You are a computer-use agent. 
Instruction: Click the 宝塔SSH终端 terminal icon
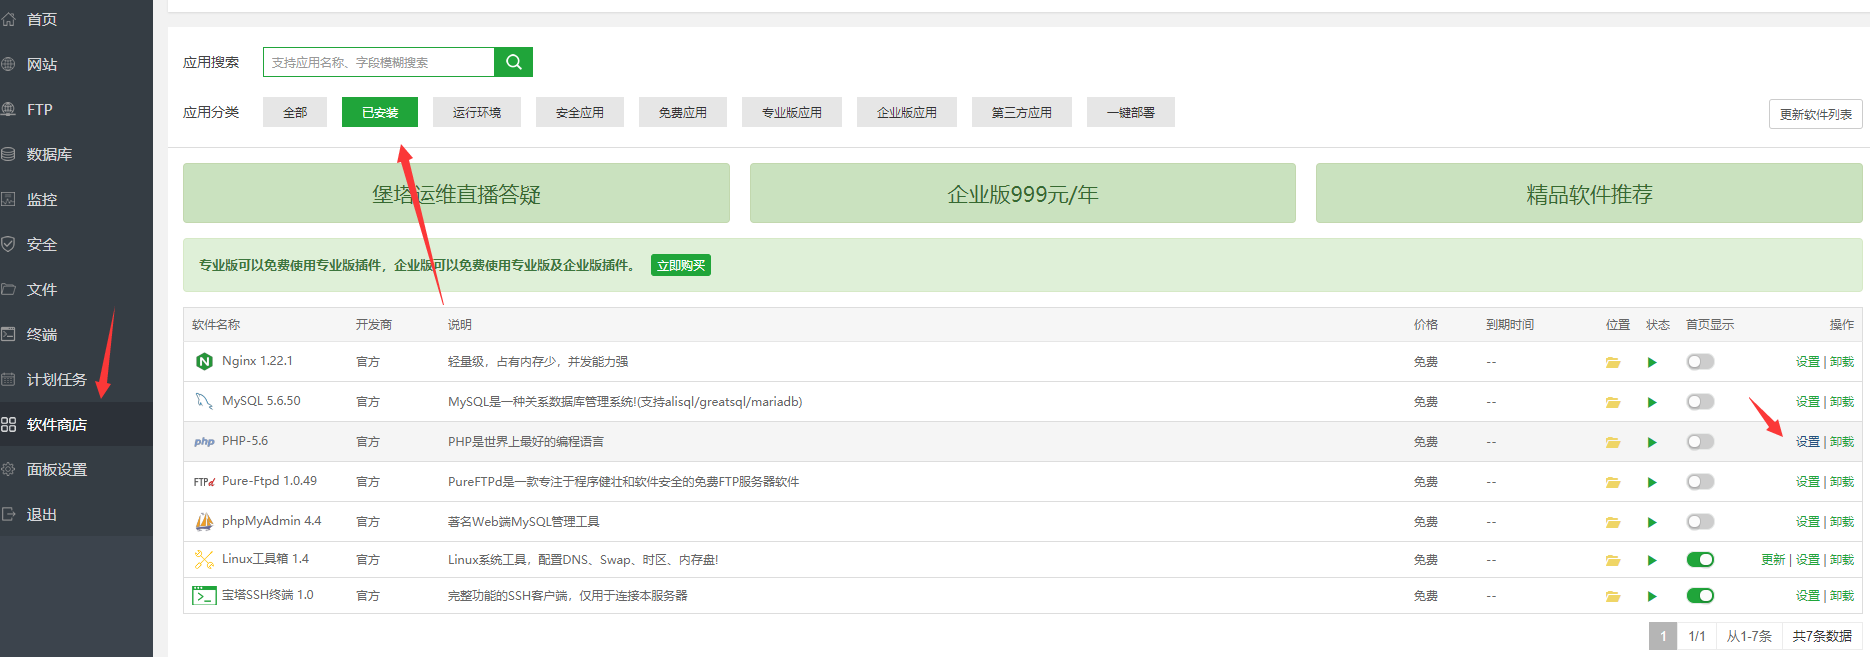(x=204, y=596)
